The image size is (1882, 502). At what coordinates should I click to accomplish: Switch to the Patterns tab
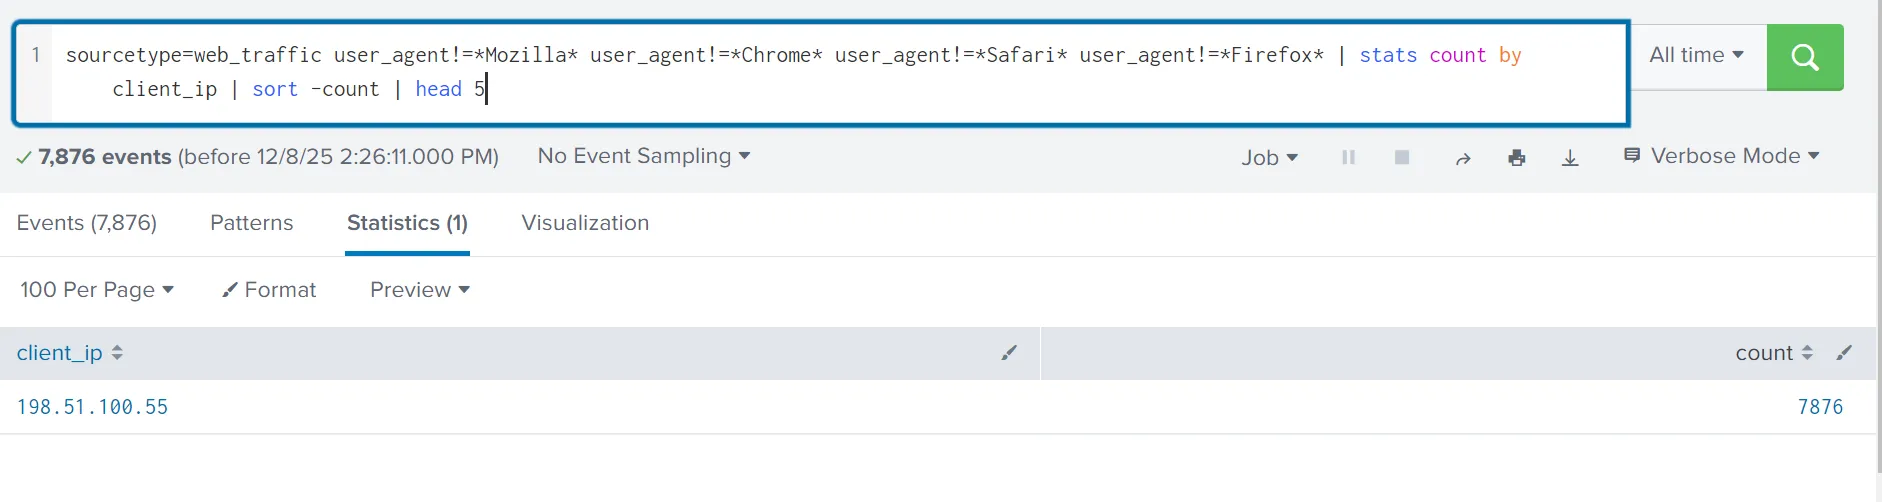click(x=252, y=223)
